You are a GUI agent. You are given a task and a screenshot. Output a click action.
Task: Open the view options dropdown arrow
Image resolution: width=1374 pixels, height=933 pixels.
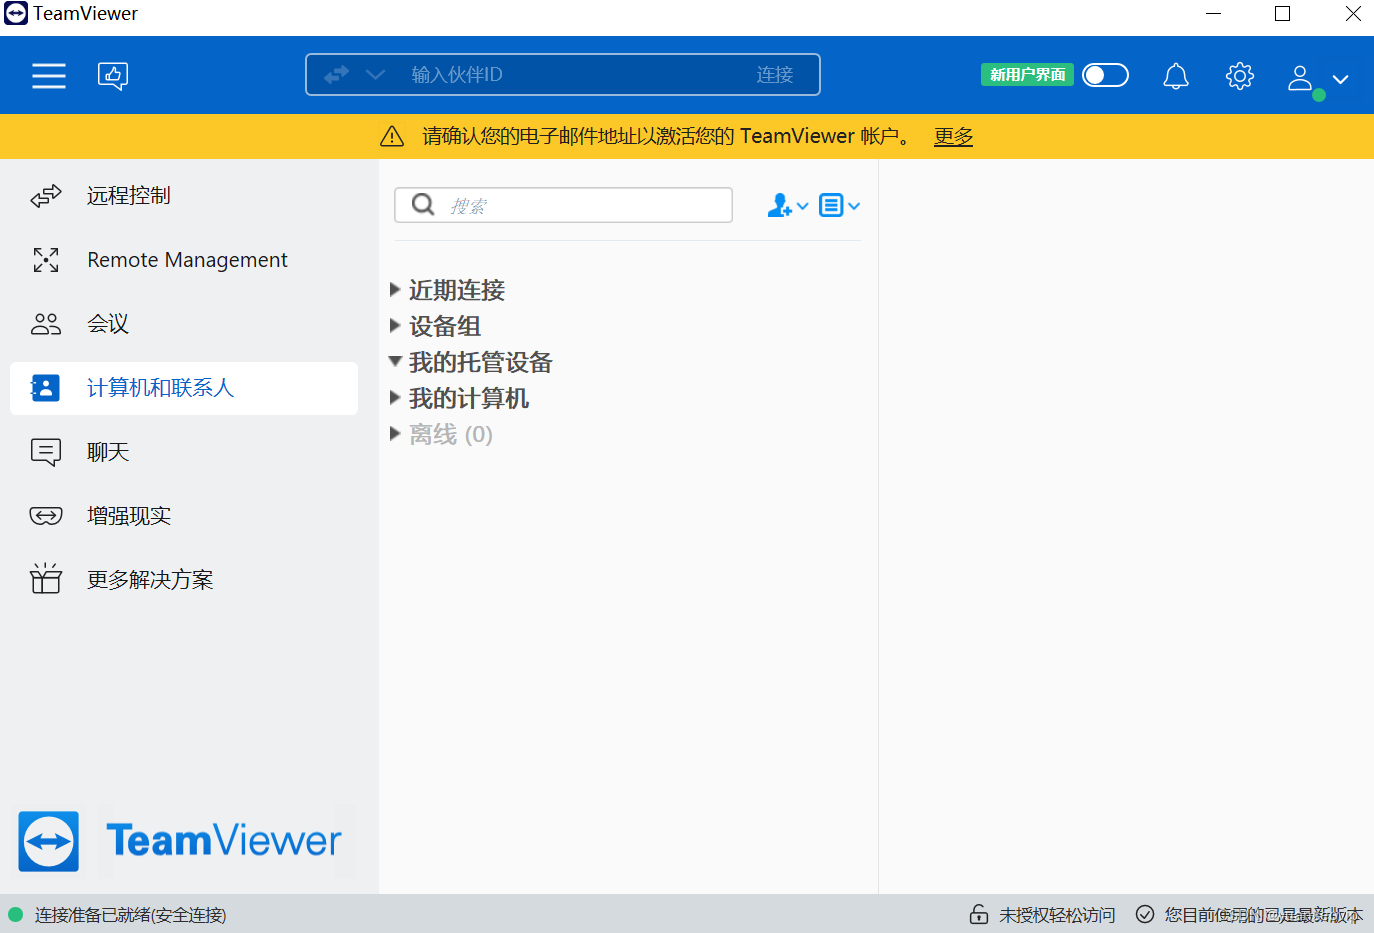[854, 206]
